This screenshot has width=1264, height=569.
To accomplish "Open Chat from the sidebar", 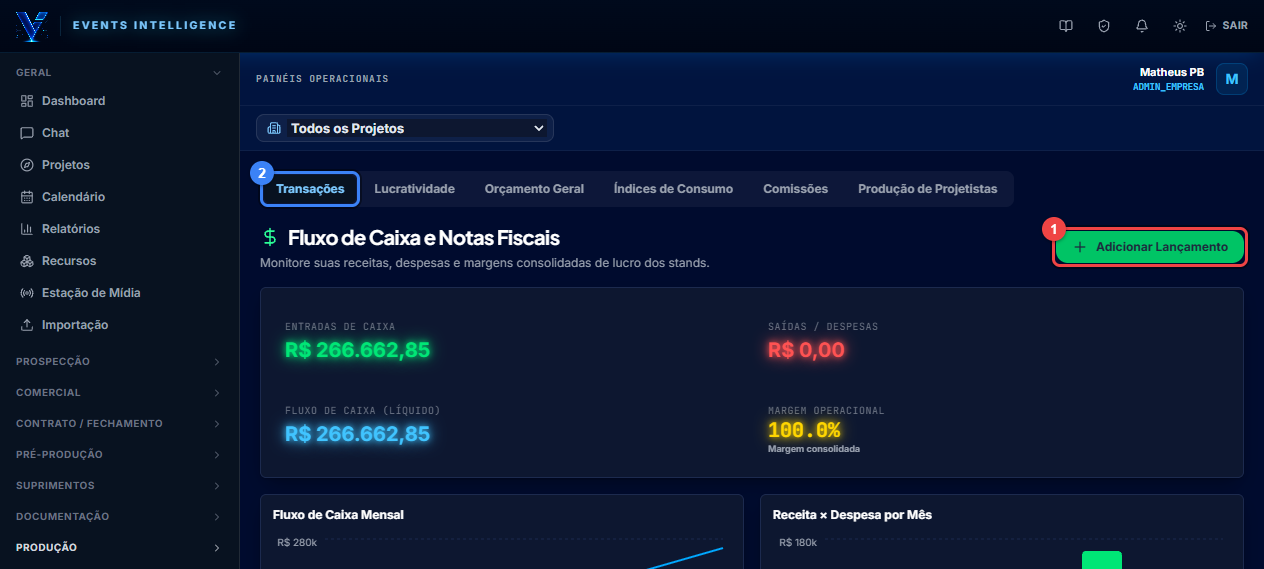I will tap(120, 133).
